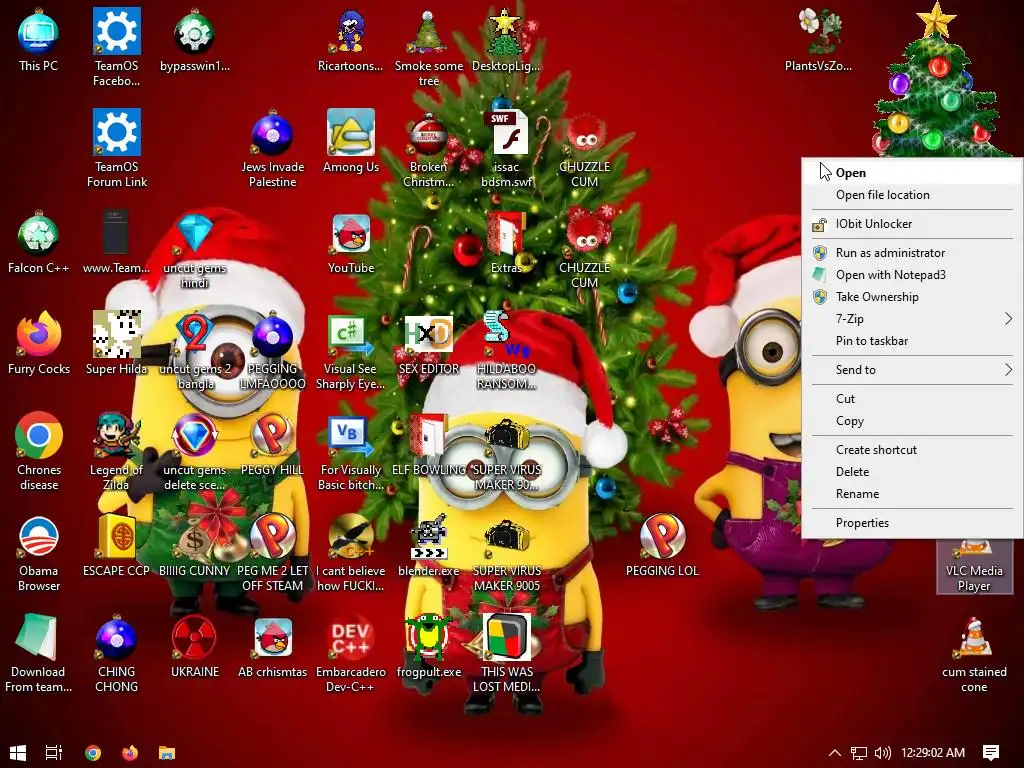The width and height of the screenshot is (1024, 768).
Task: Click Open in the context menu
Action: coord(912,172)
